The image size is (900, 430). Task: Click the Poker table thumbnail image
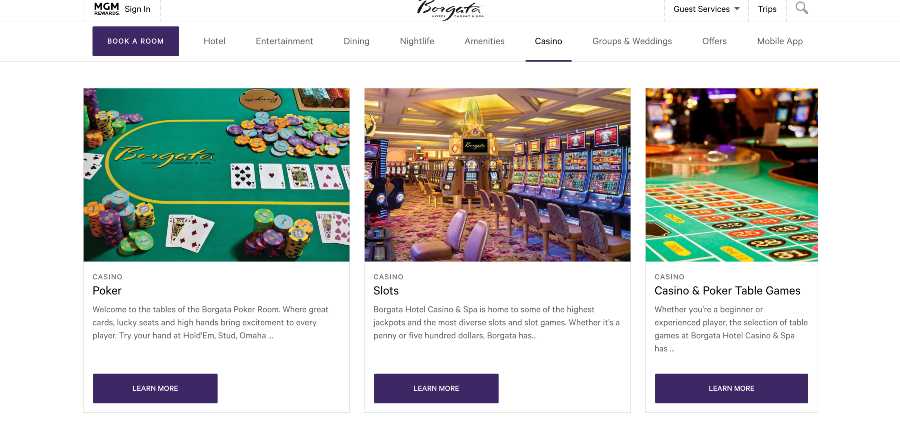tap(216, 175)
